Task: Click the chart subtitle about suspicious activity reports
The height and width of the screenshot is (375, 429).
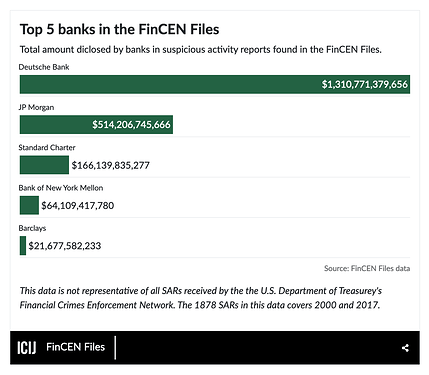Action: tap(201, 50)
